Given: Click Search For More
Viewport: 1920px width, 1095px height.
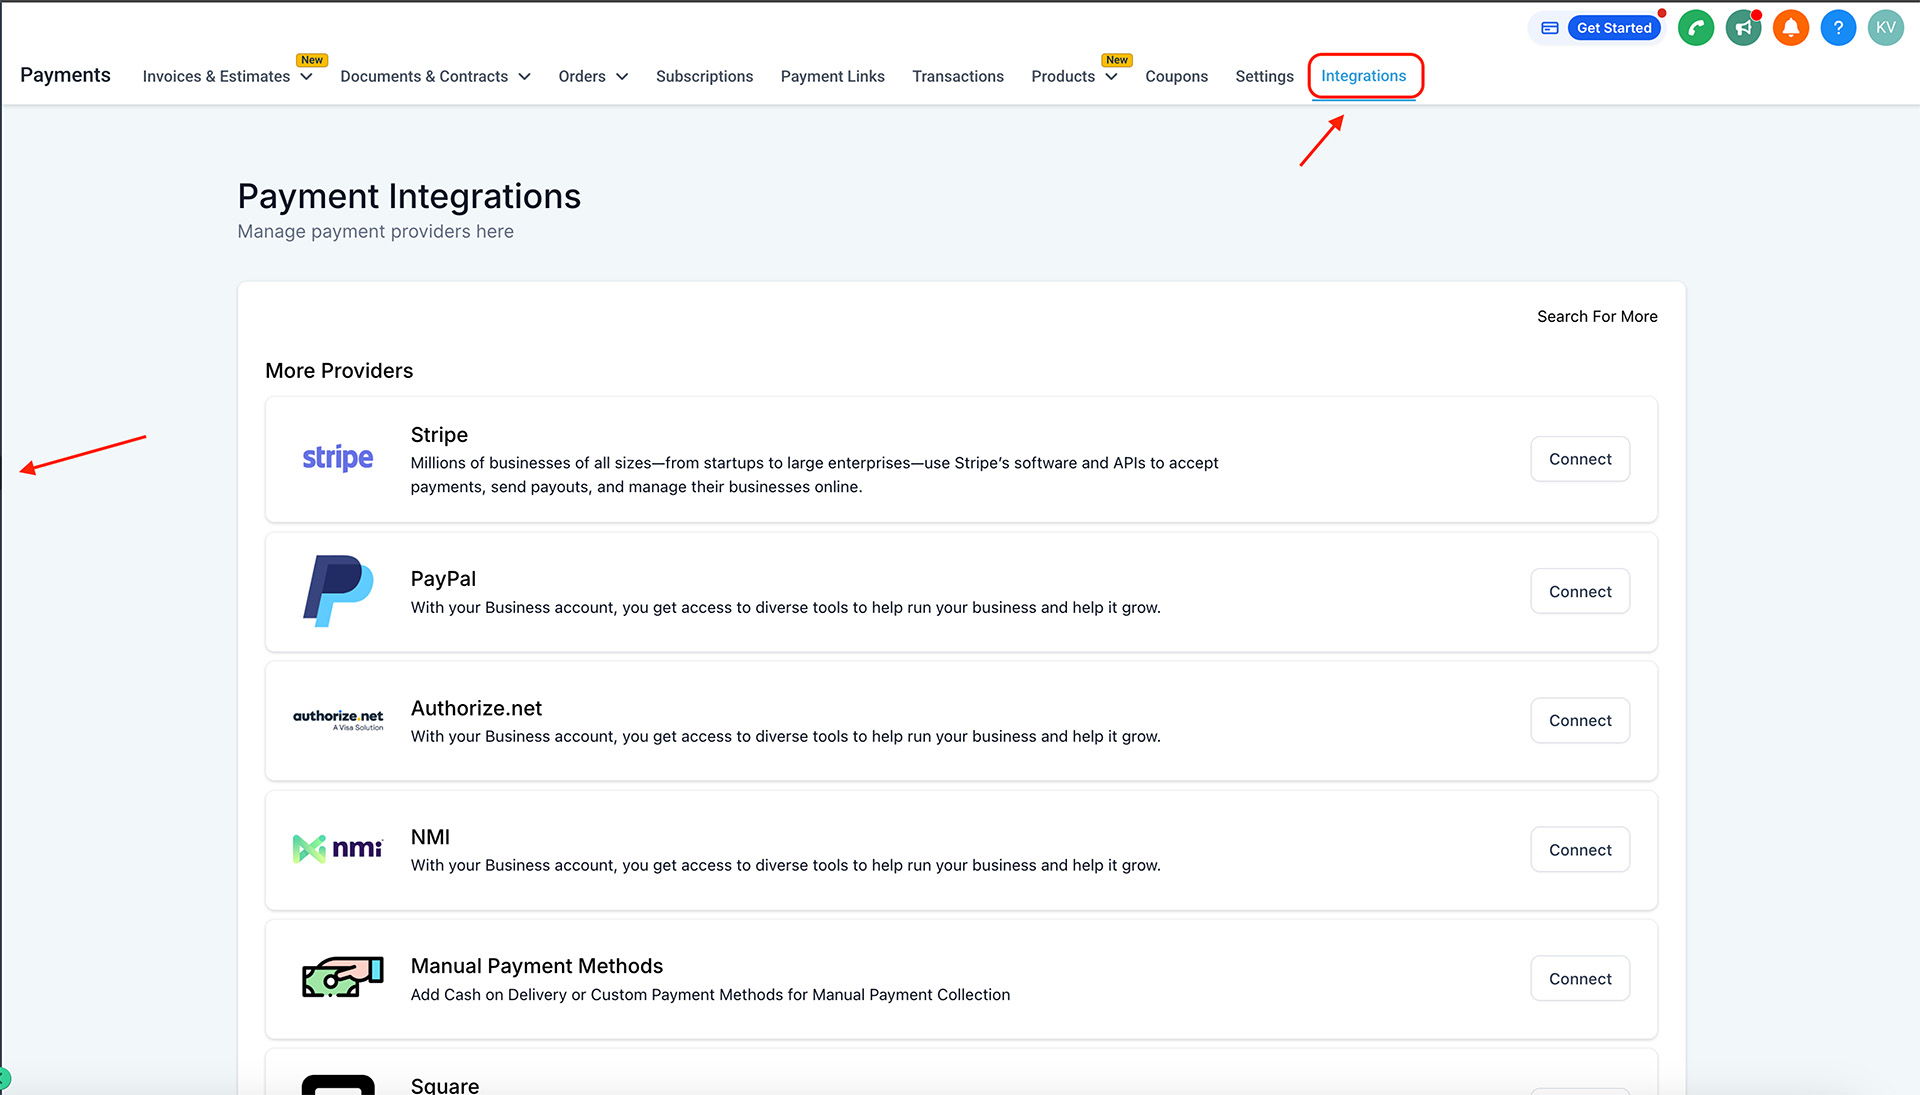Looking at the screenshot, I should [x=1597, y=316].
